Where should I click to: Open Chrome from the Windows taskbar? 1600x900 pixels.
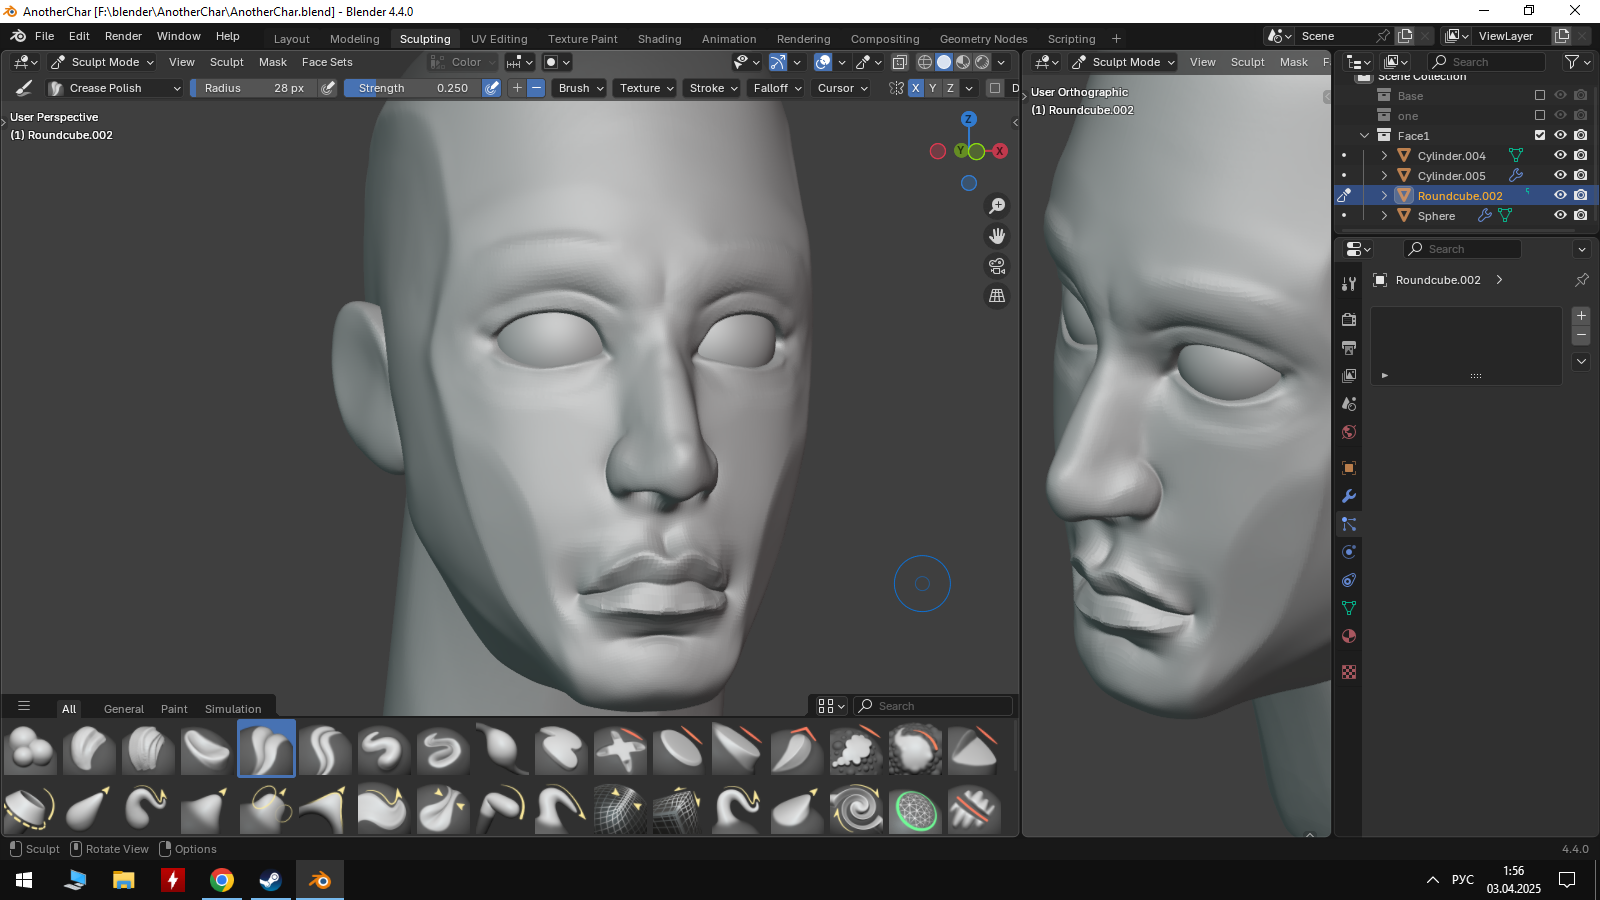(x=222, y=880)
